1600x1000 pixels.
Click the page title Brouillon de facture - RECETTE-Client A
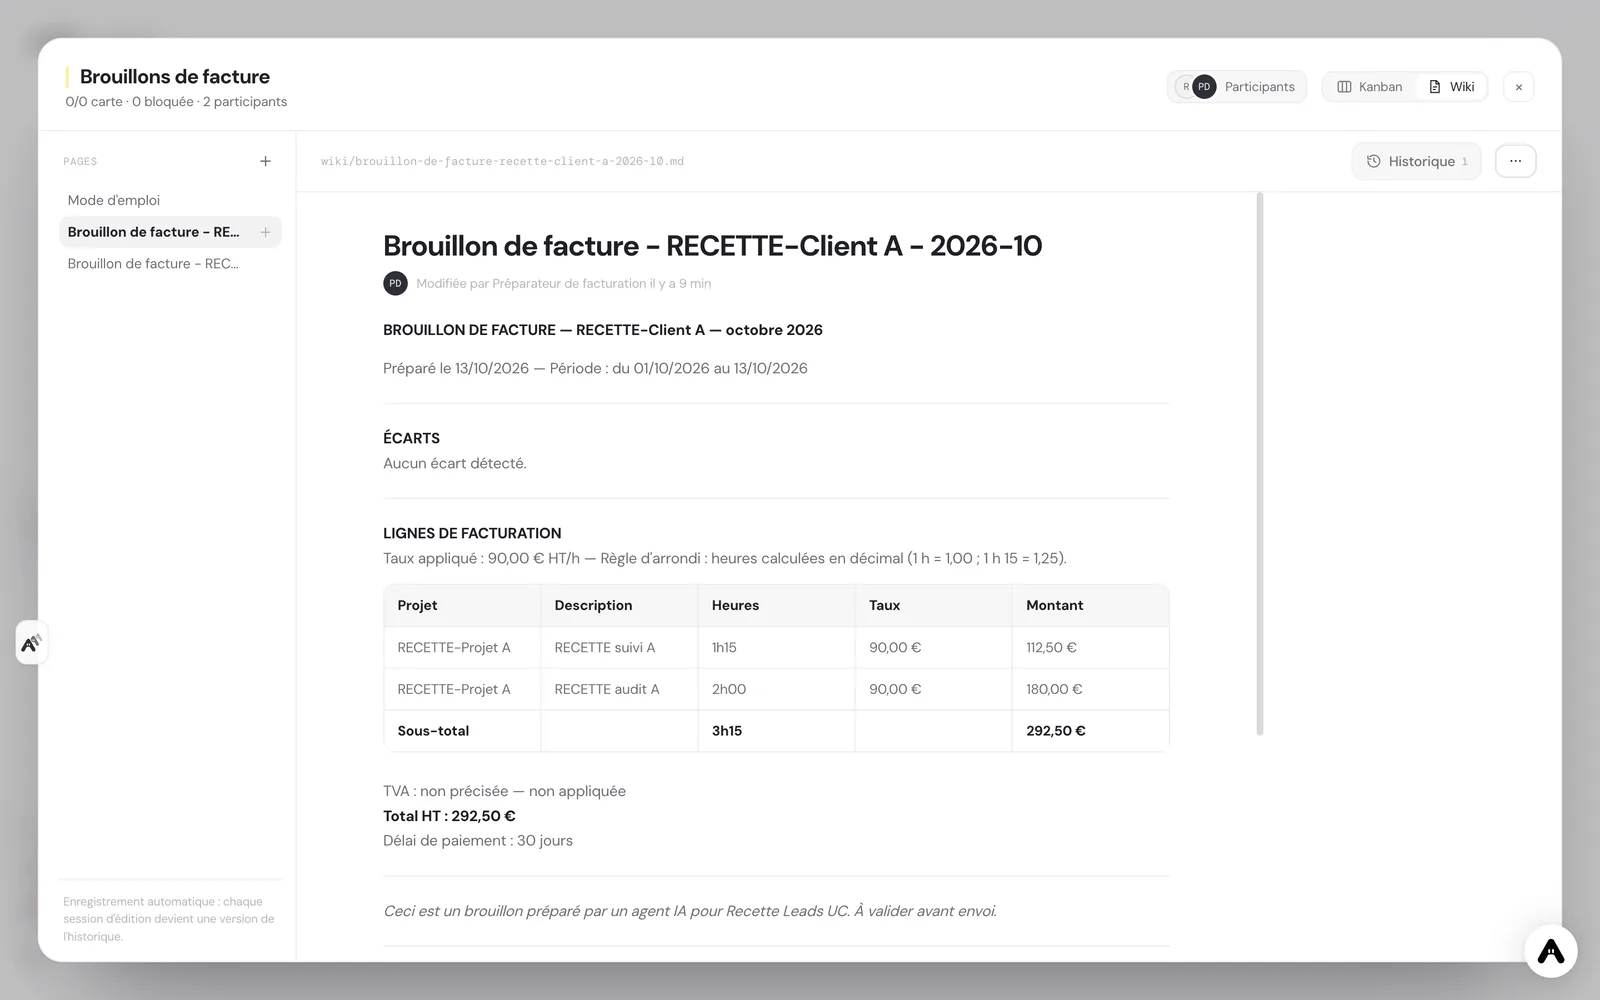[712, 246]
